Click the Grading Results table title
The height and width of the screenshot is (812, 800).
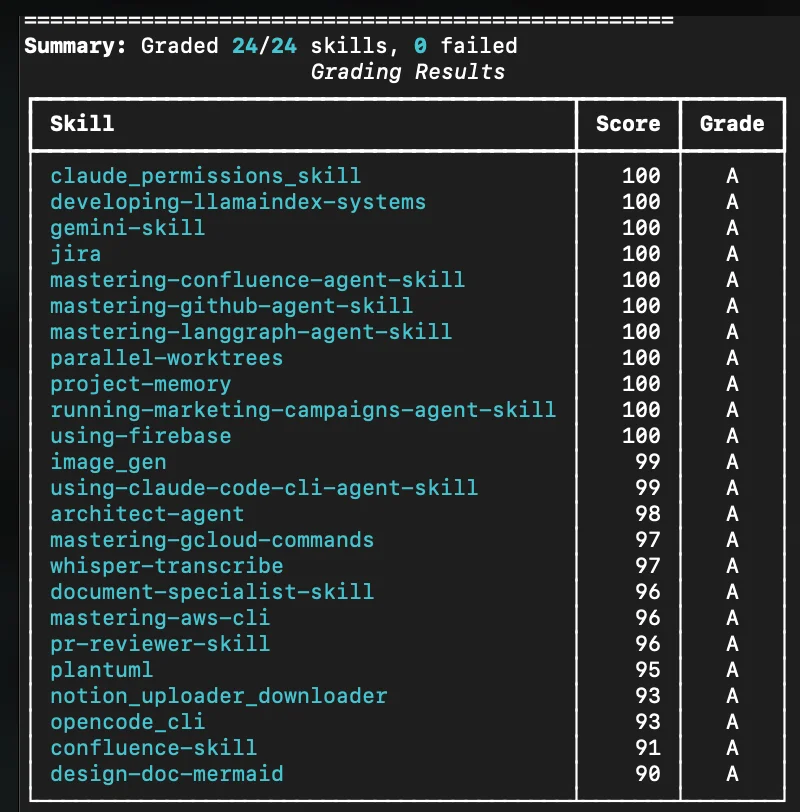pyautogui.click(x=407, y=72)
